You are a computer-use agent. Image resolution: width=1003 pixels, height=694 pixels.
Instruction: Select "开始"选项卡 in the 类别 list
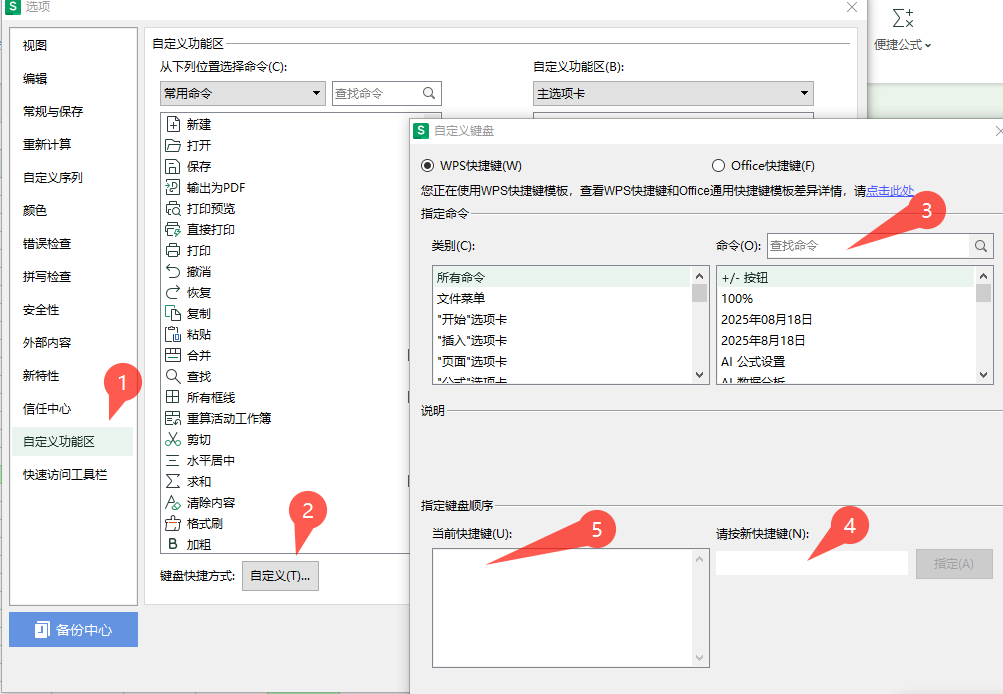coord(562,319)
